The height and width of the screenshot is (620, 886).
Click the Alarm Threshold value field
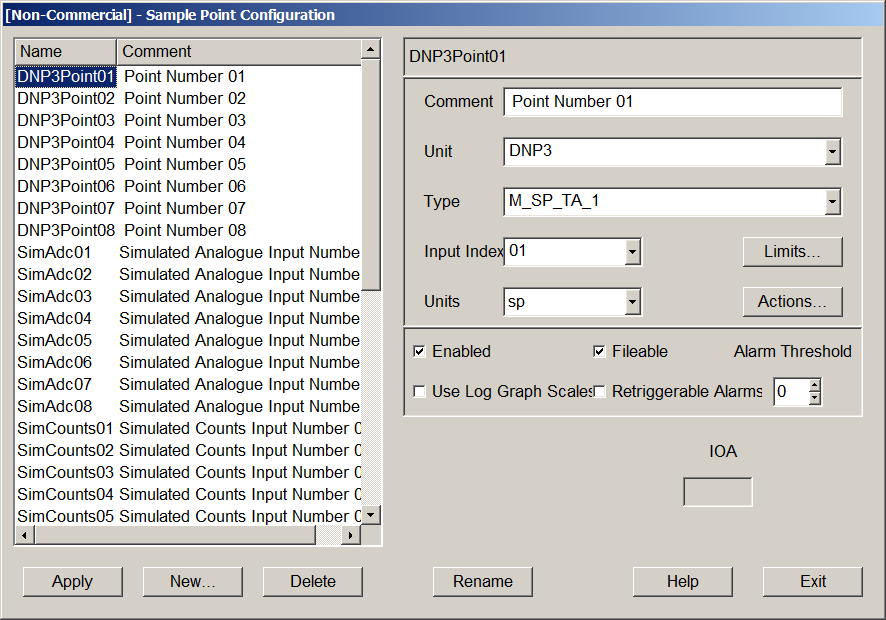click(x=791, y=392)
